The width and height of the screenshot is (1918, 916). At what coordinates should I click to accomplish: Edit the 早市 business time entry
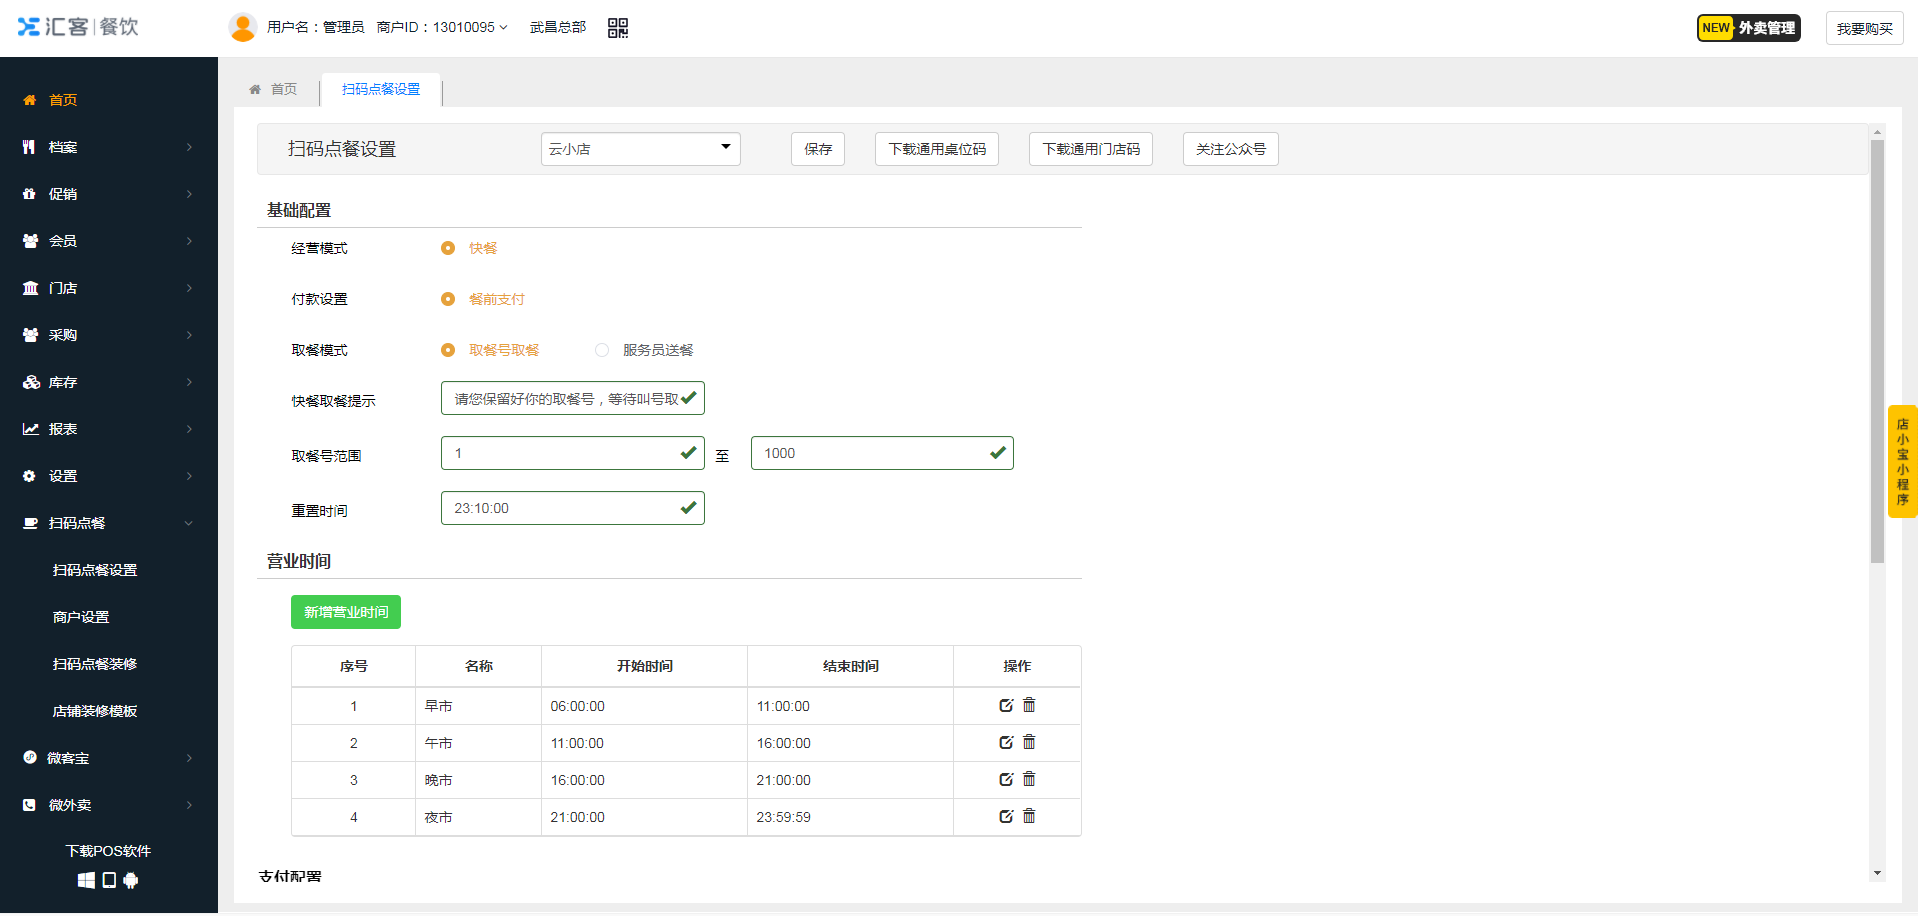click(1006, 704)
